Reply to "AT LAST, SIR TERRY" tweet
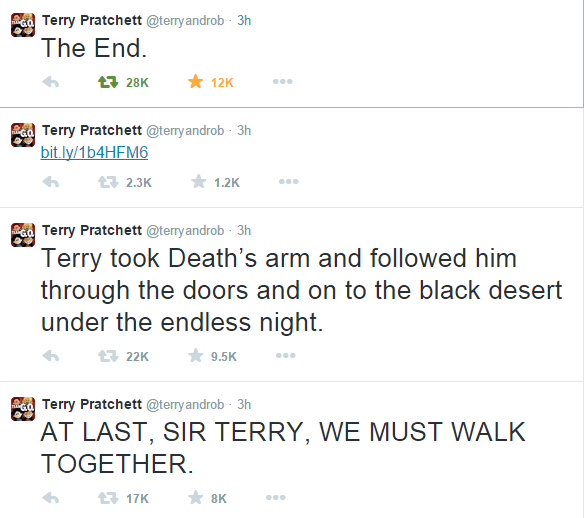 (51, 498)
